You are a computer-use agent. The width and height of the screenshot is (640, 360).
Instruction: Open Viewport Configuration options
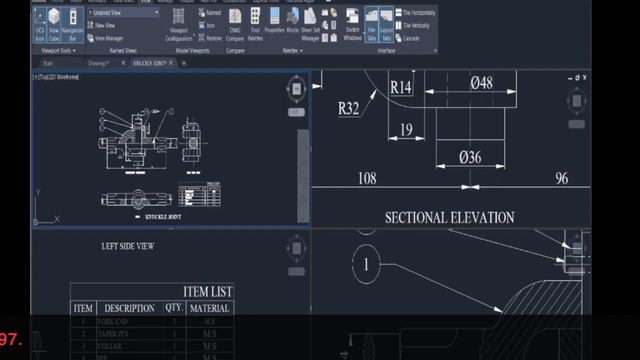(x=178, y=25)
